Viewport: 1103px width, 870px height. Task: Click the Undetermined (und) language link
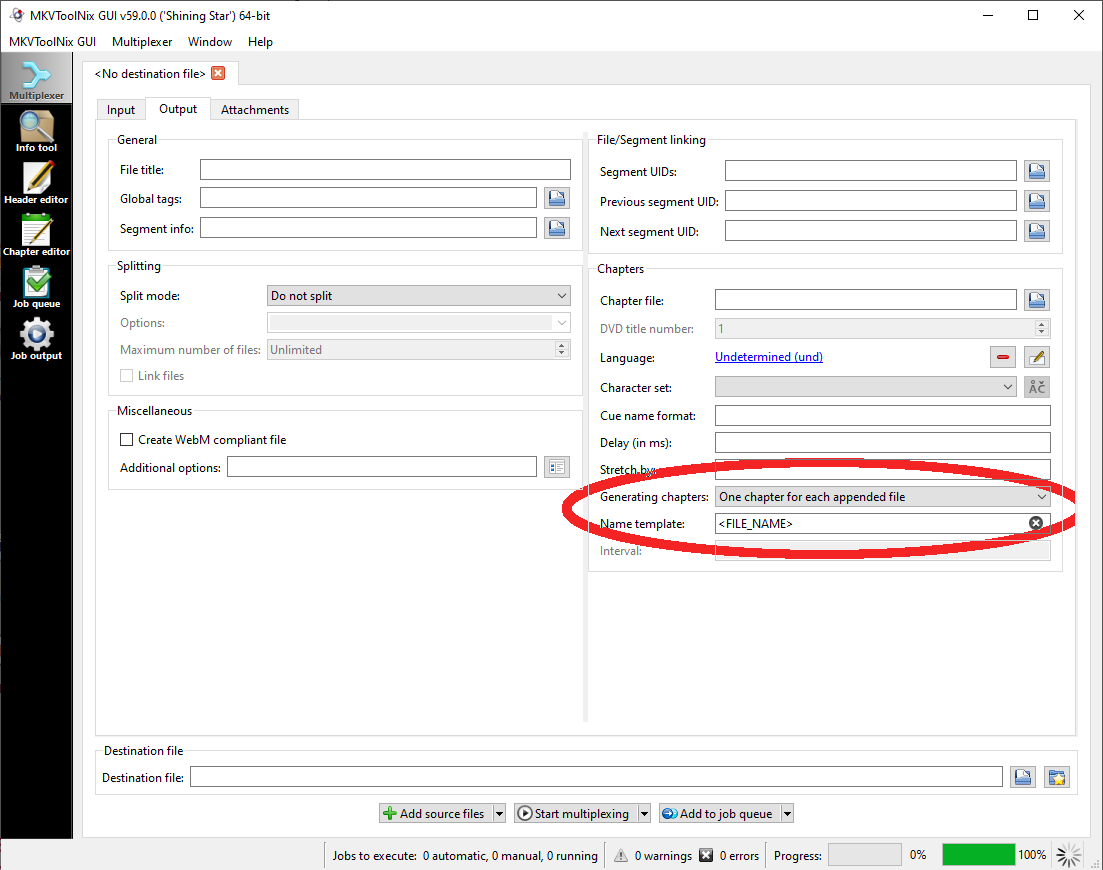point(768,357)
